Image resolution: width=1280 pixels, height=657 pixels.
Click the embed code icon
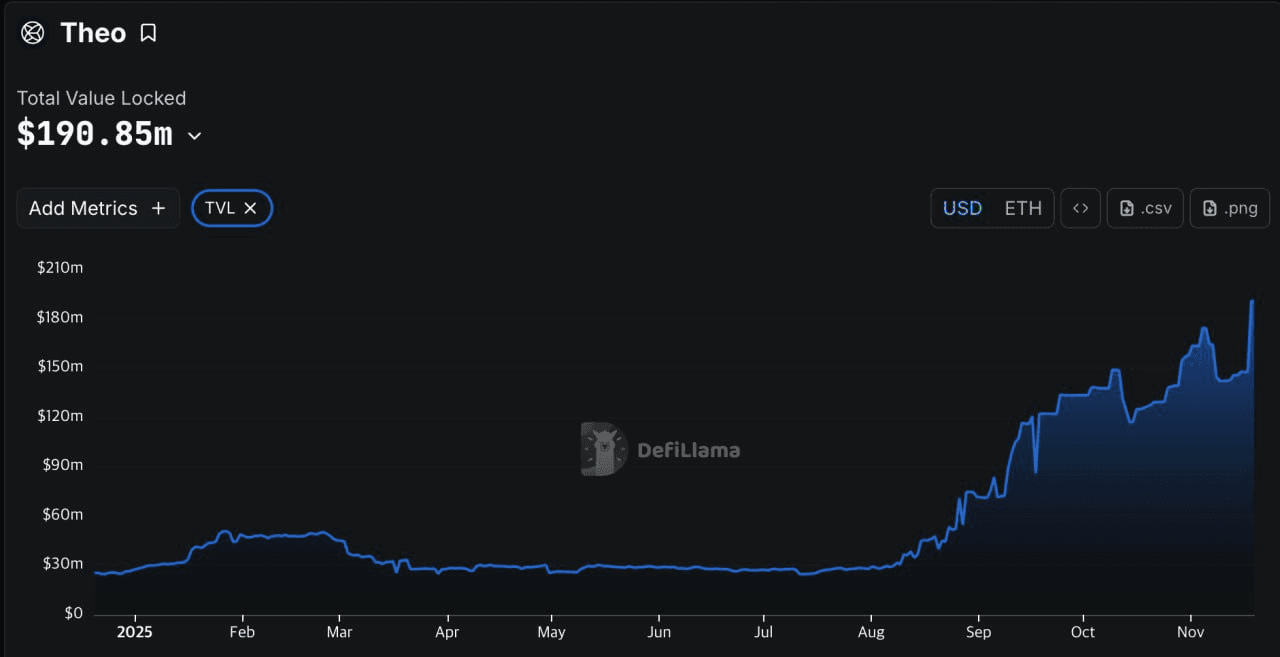coord(1080,208)
